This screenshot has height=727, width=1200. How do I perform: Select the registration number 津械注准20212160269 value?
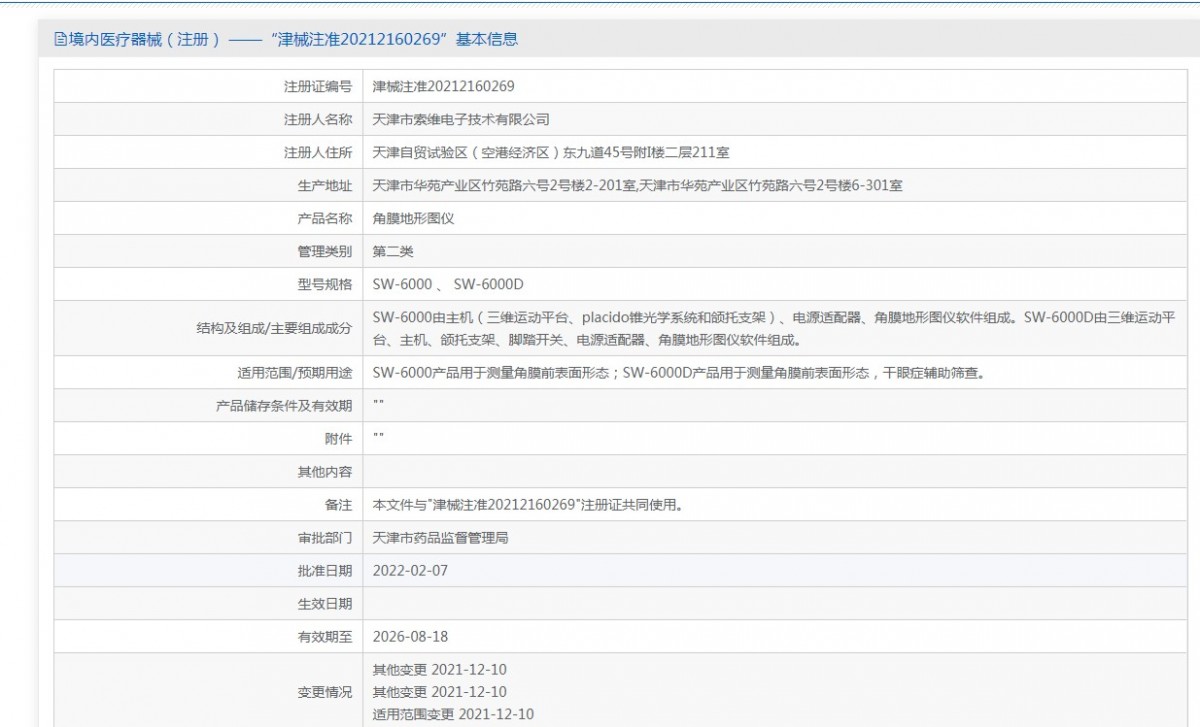point(443,87)
